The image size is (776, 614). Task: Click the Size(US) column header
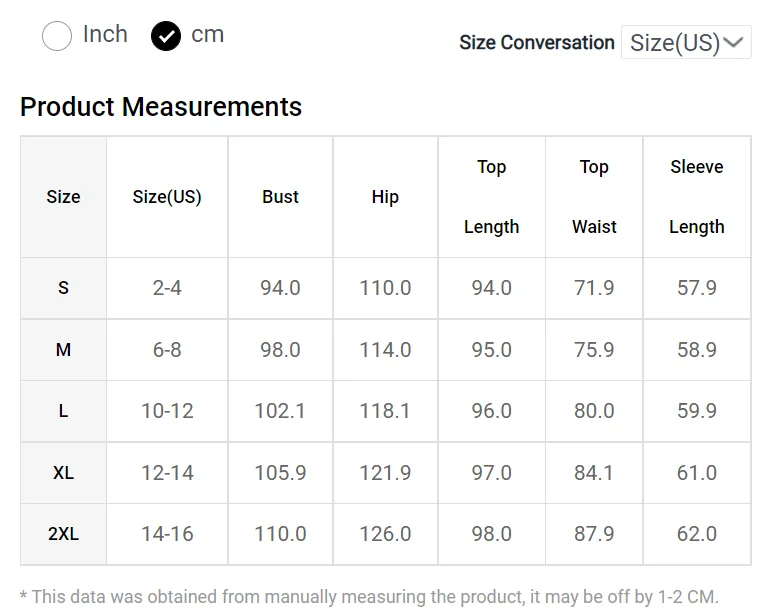coord(167,197)
